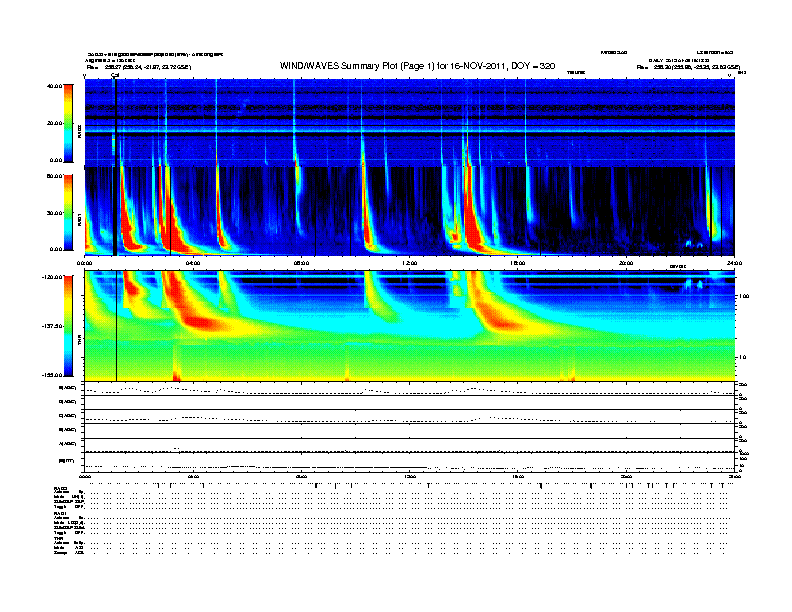Click the RAD2 vertical axis label

coord(79,132)
